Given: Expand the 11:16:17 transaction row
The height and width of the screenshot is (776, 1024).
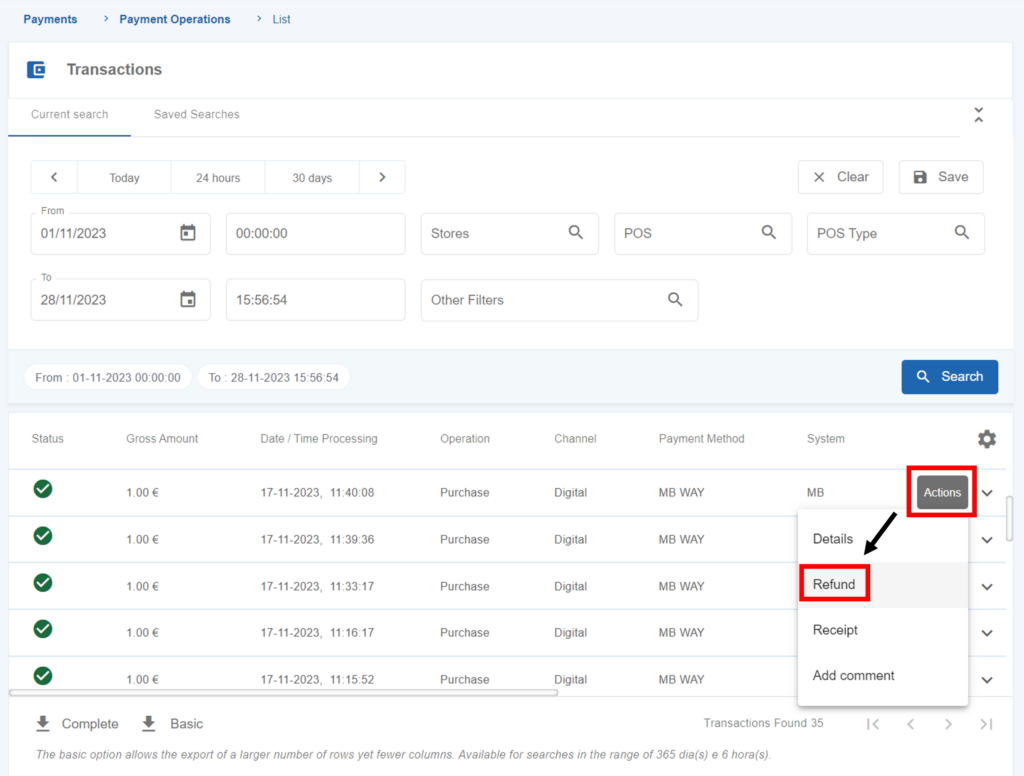Looking at the screenshot, I should pyautogui.click(x=987, y=633).
